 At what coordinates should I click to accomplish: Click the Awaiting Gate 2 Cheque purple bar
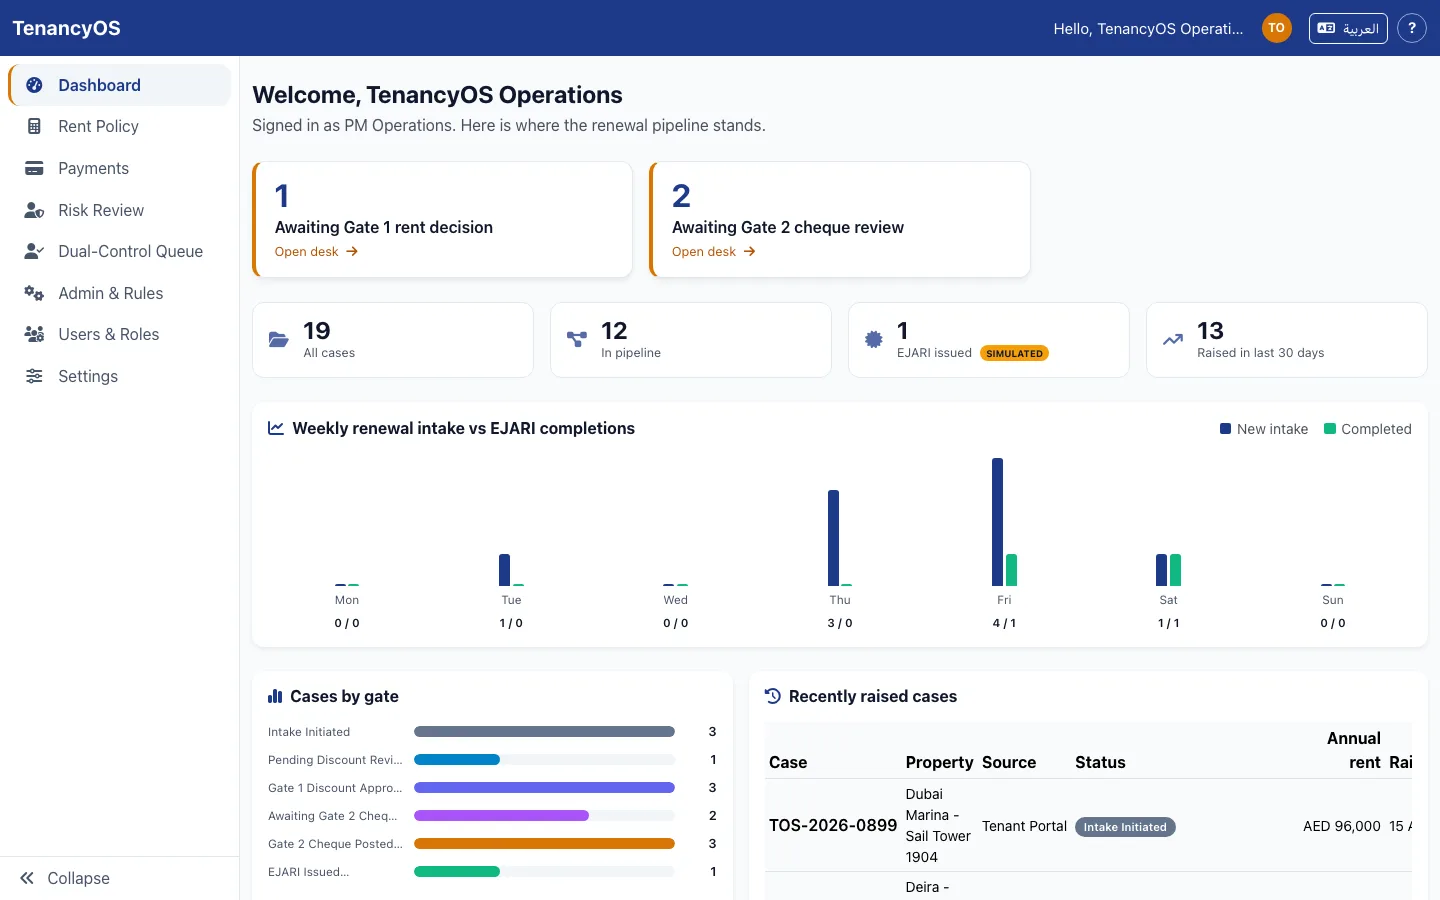click(501, 816)
